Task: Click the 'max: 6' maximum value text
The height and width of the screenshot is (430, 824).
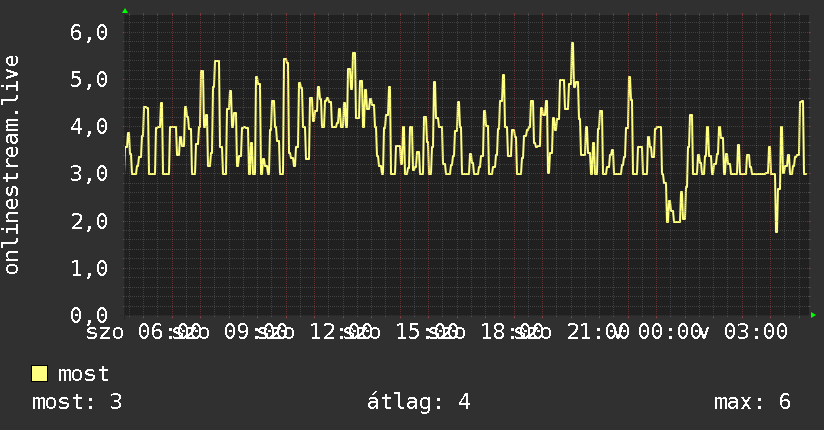Action: click(752, 402)
